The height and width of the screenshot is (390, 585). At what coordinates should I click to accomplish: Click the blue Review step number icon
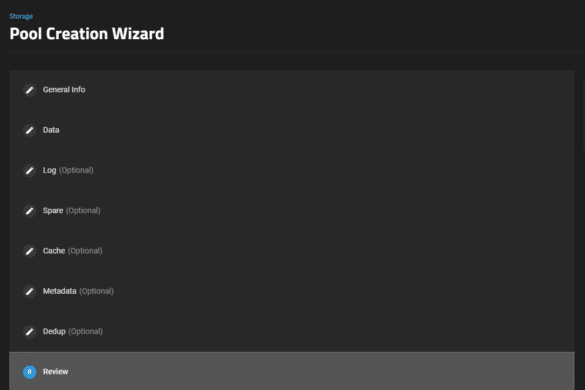(x=29, y=372)
